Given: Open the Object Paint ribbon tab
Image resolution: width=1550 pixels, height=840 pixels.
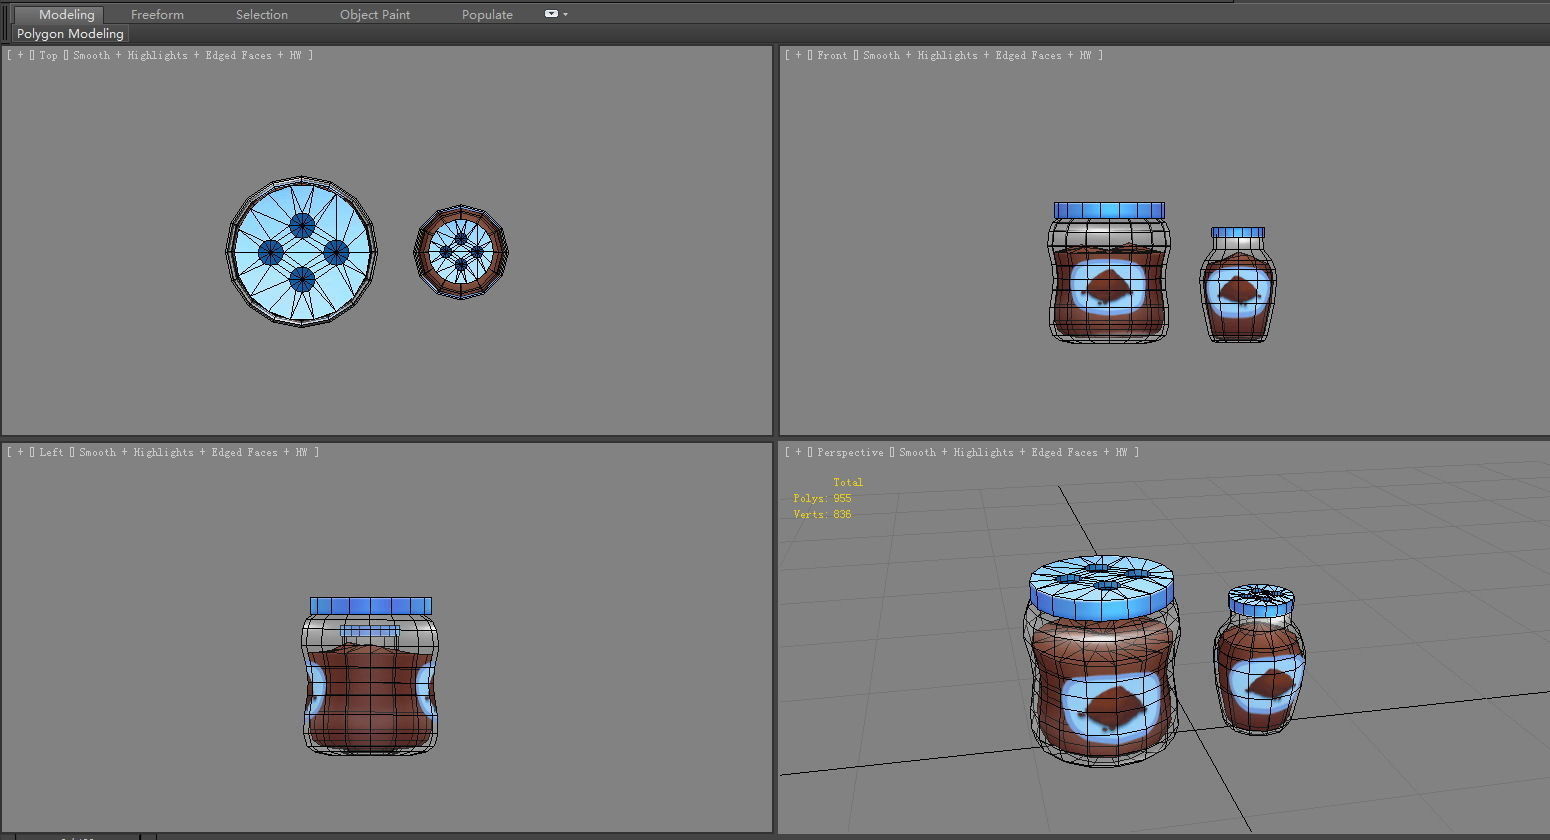Looking at the screenshot, I should [x=375, y=14].
